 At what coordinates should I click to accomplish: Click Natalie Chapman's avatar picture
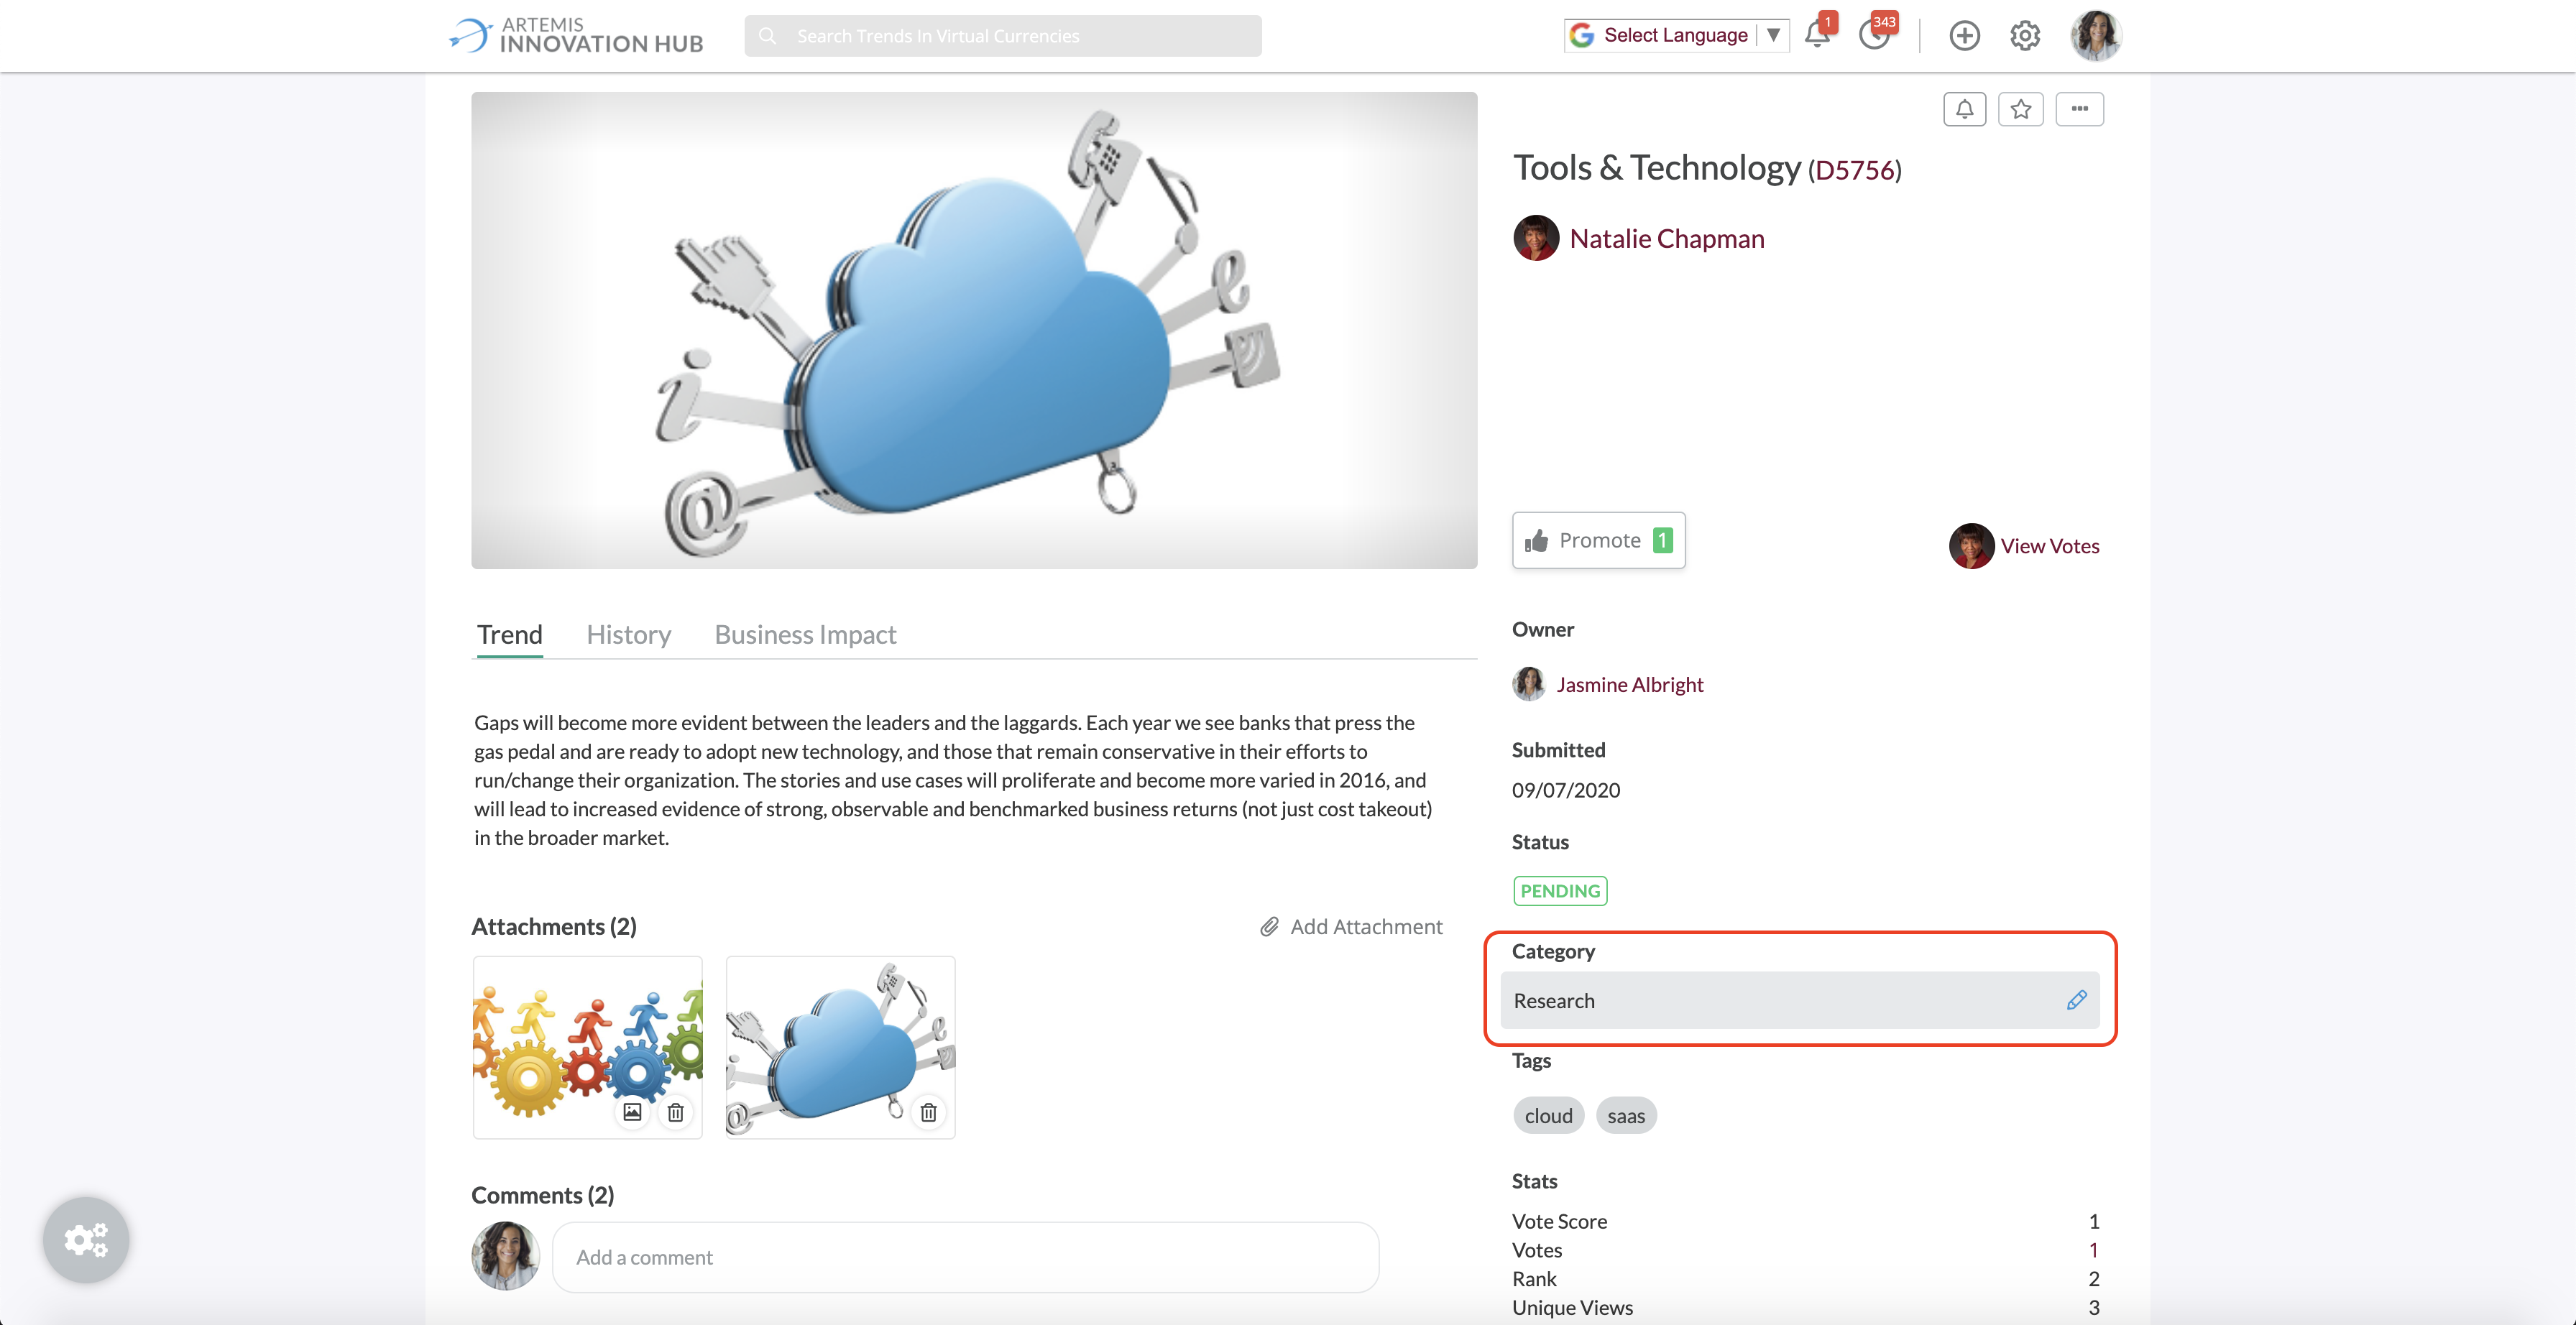[x=1536, y=238]
